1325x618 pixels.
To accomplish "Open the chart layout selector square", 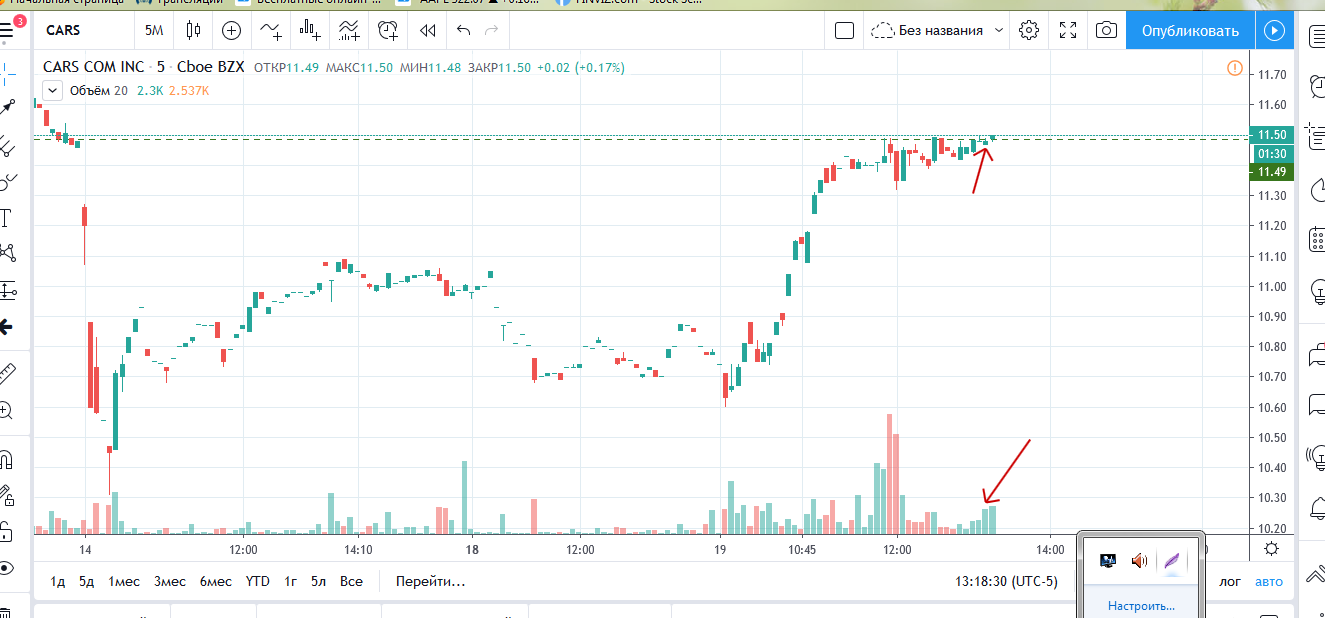I will click(x=844, y=30).
